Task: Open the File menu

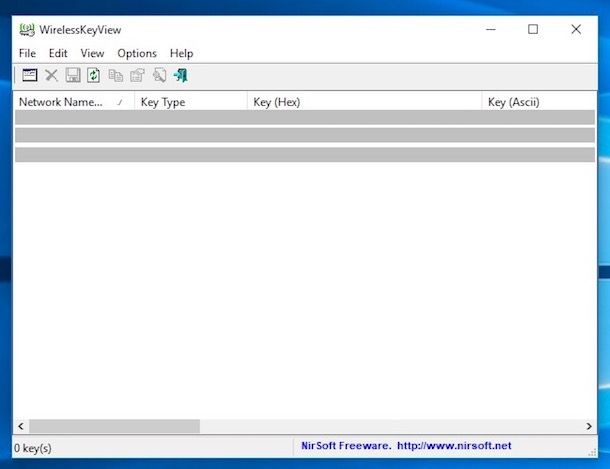Action: pos(27,53)
